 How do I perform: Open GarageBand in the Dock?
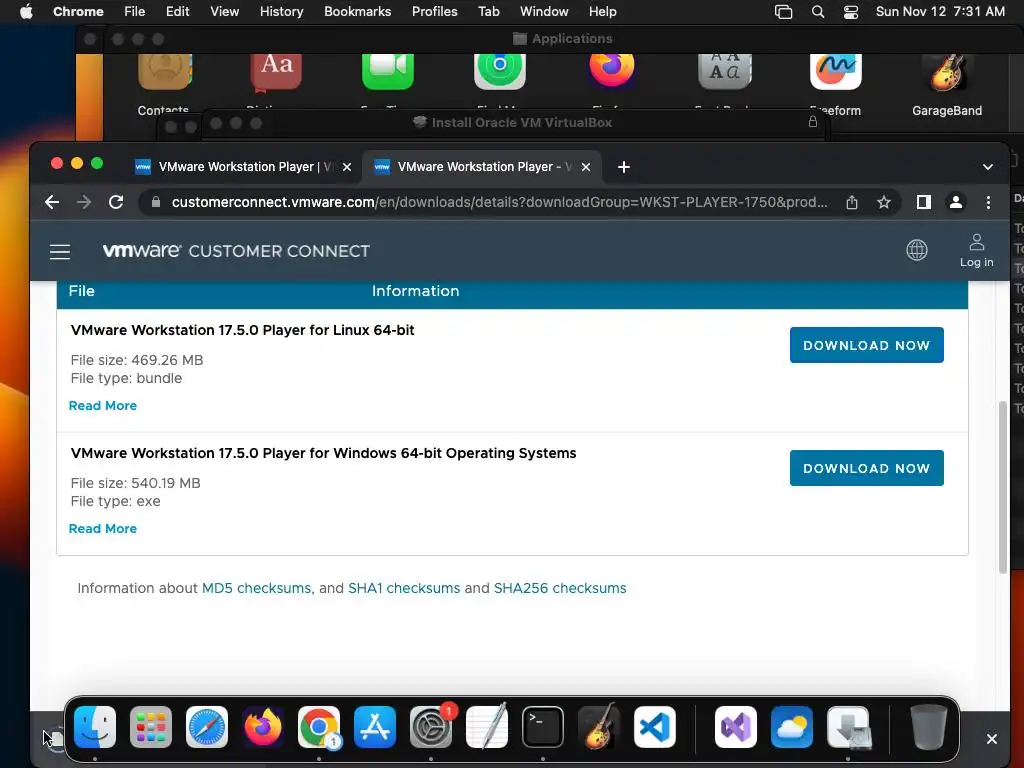599,727
